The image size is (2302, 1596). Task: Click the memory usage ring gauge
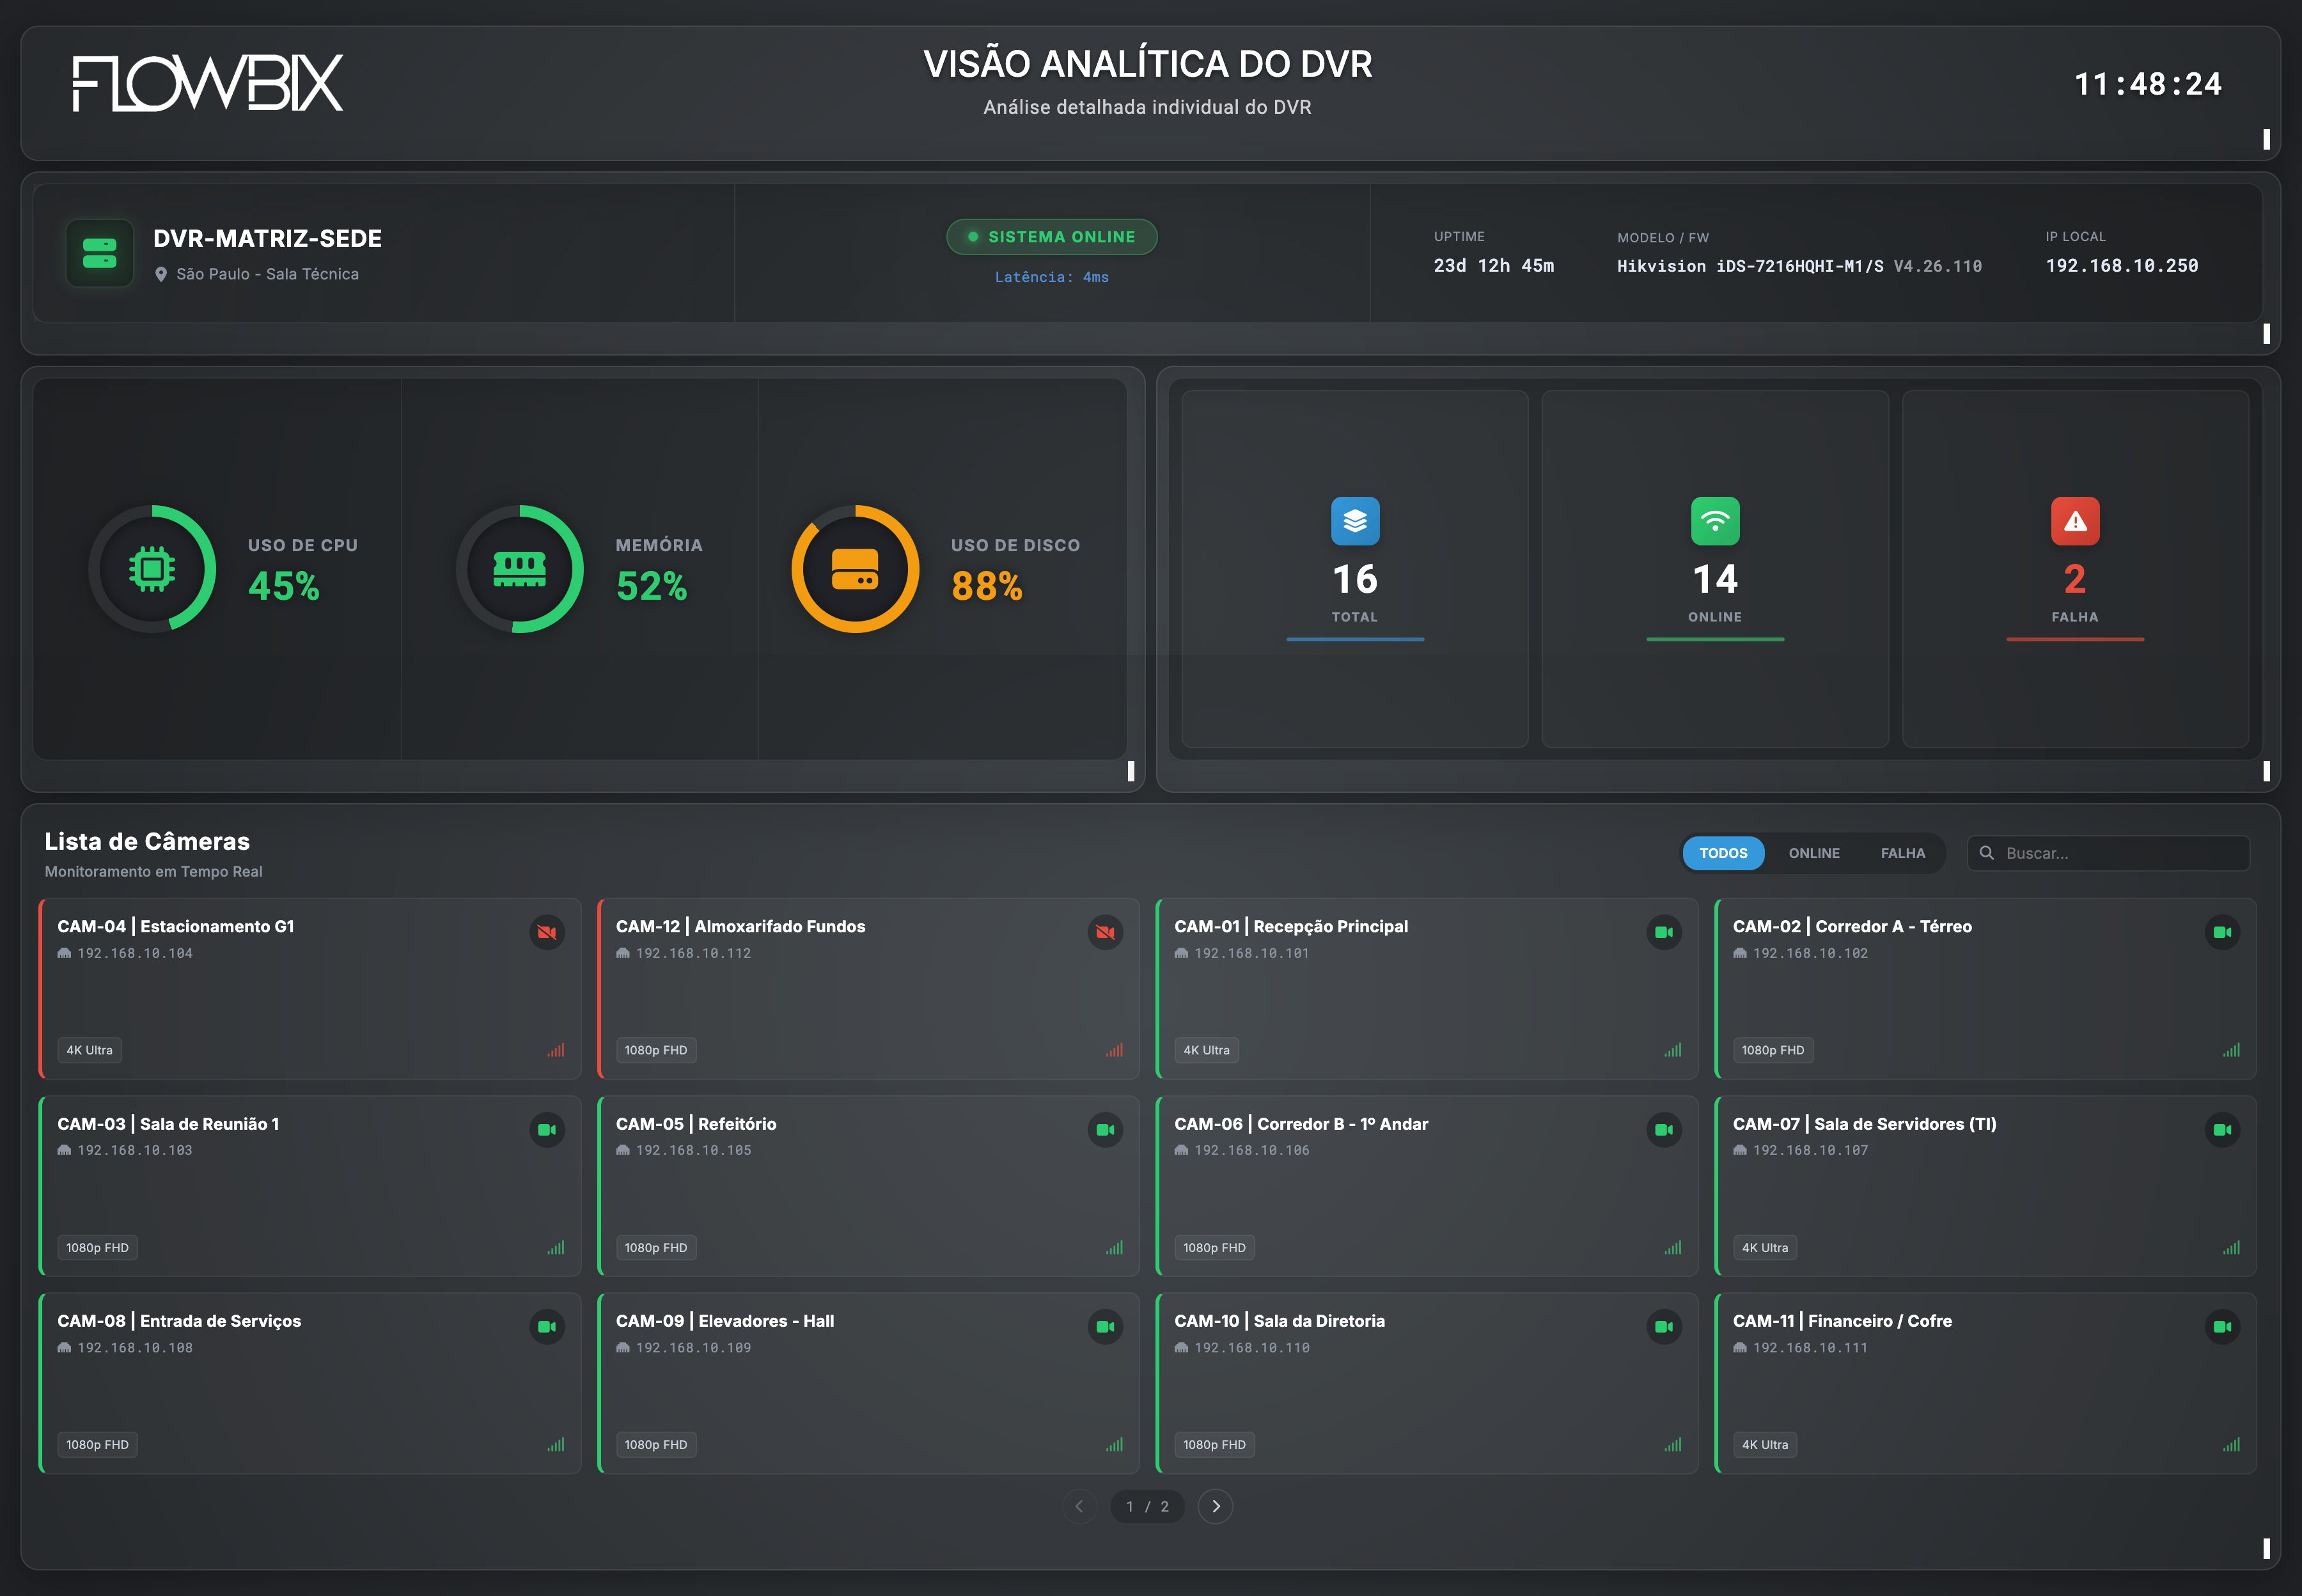pos(520,569)
